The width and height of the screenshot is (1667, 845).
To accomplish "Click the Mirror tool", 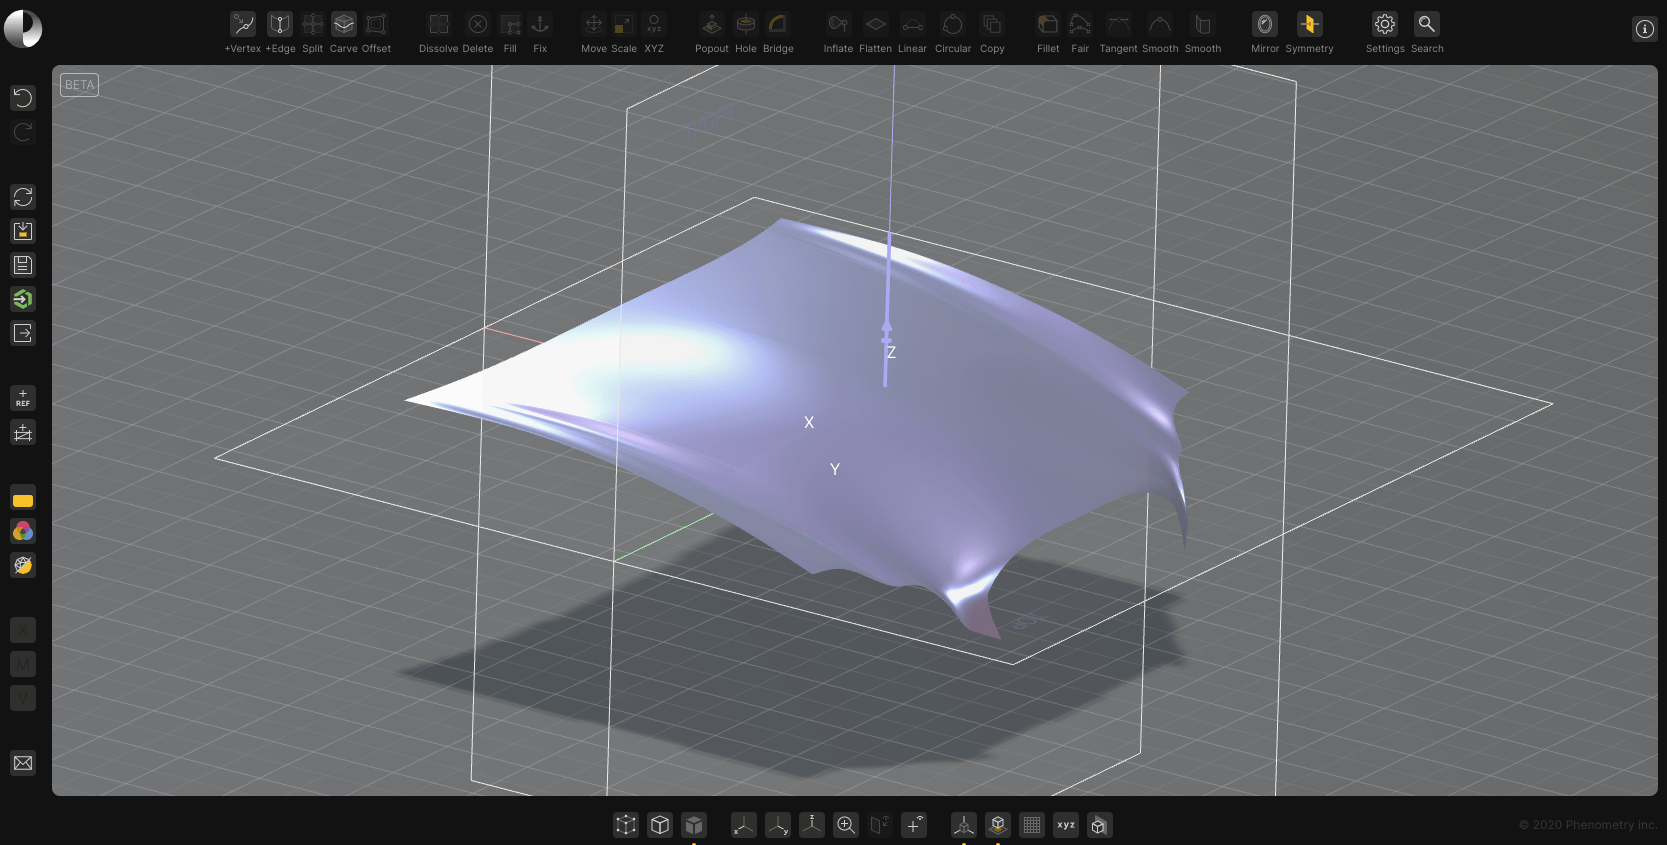I will coord(1265,24).
